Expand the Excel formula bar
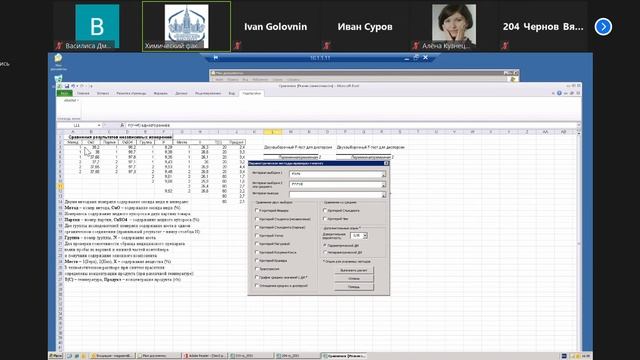 click(x=578, y=125)
